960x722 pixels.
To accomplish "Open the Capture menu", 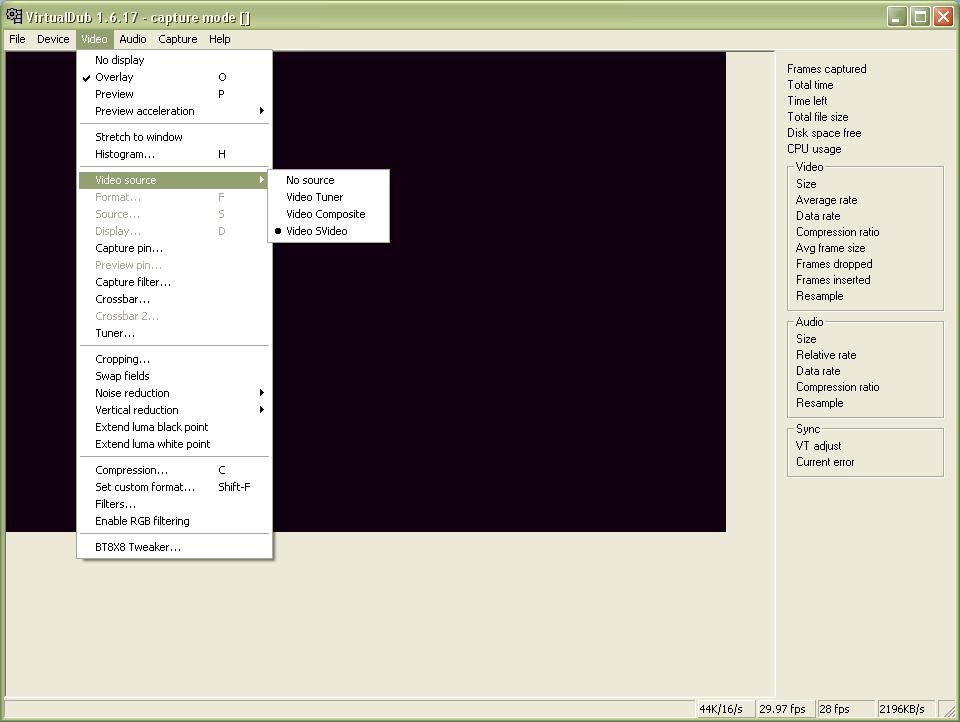I will coord(178,39).
